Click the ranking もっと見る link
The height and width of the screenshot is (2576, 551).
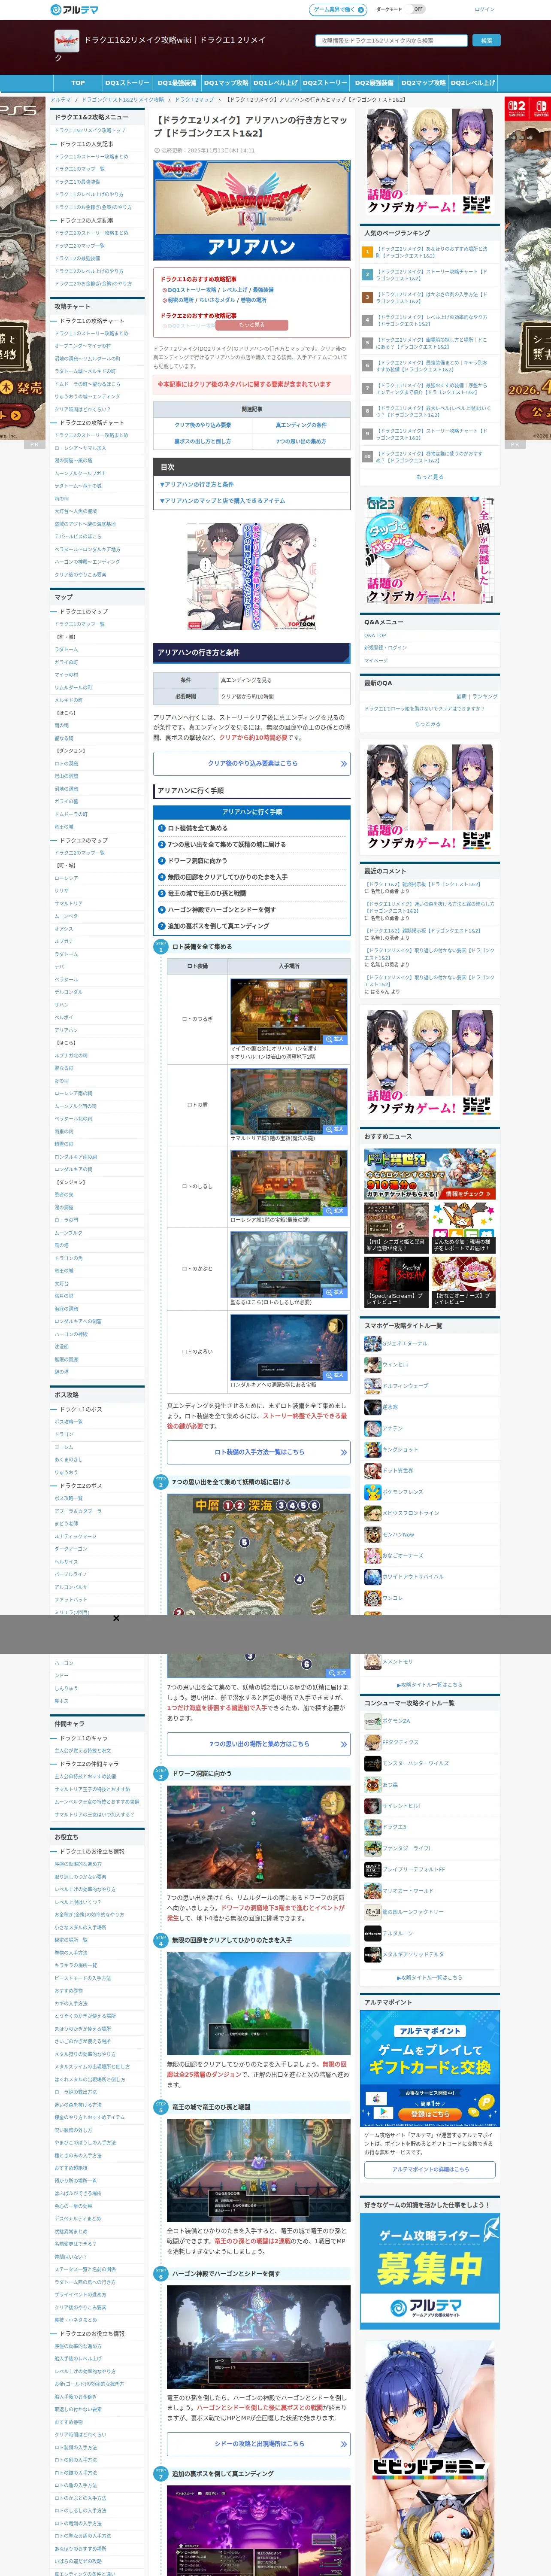(429, 477)
